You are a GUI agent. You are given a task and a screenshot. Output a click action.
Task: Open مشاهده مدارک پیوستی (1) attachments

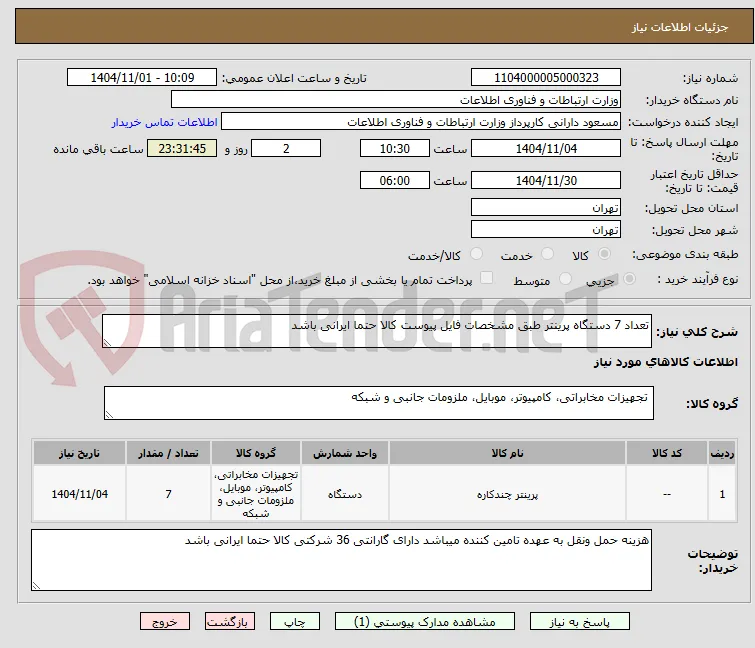pyautogui.click(x=425, y=622)
